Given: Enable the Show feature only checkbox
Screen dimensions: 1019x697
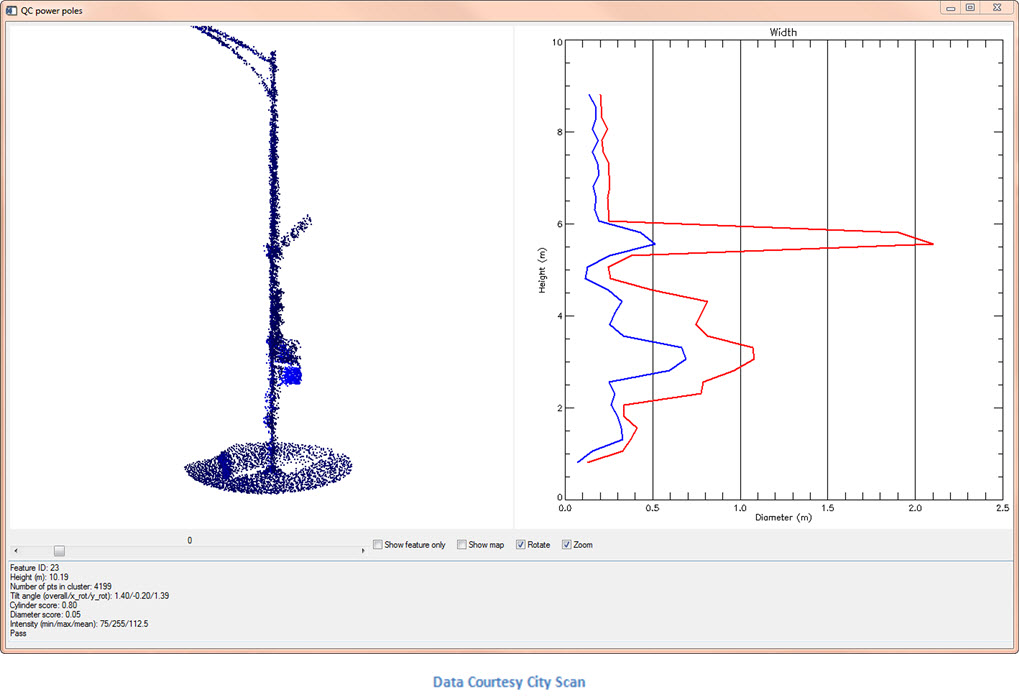Looking at the screenshot, I should coord(378,545).
